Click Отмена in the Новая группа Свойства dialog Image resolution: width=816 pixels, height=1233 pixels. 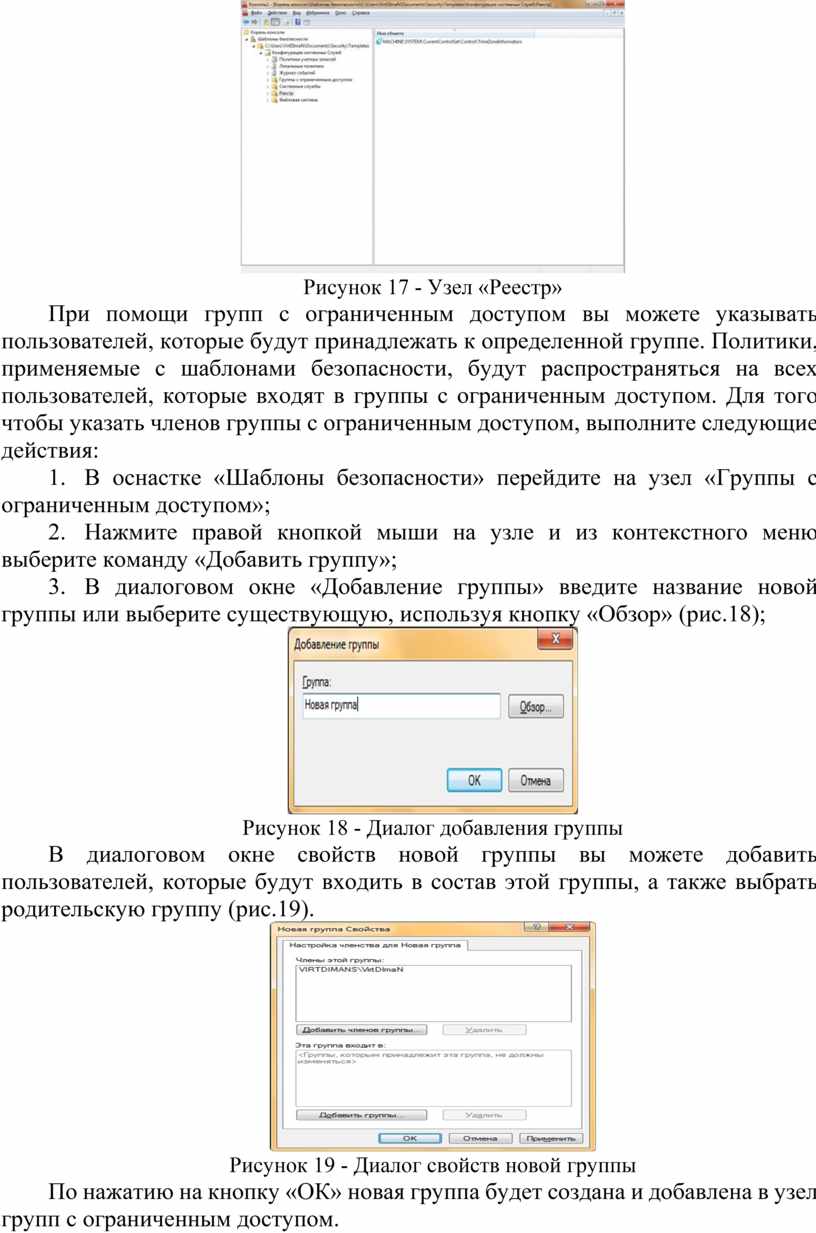480,1138
